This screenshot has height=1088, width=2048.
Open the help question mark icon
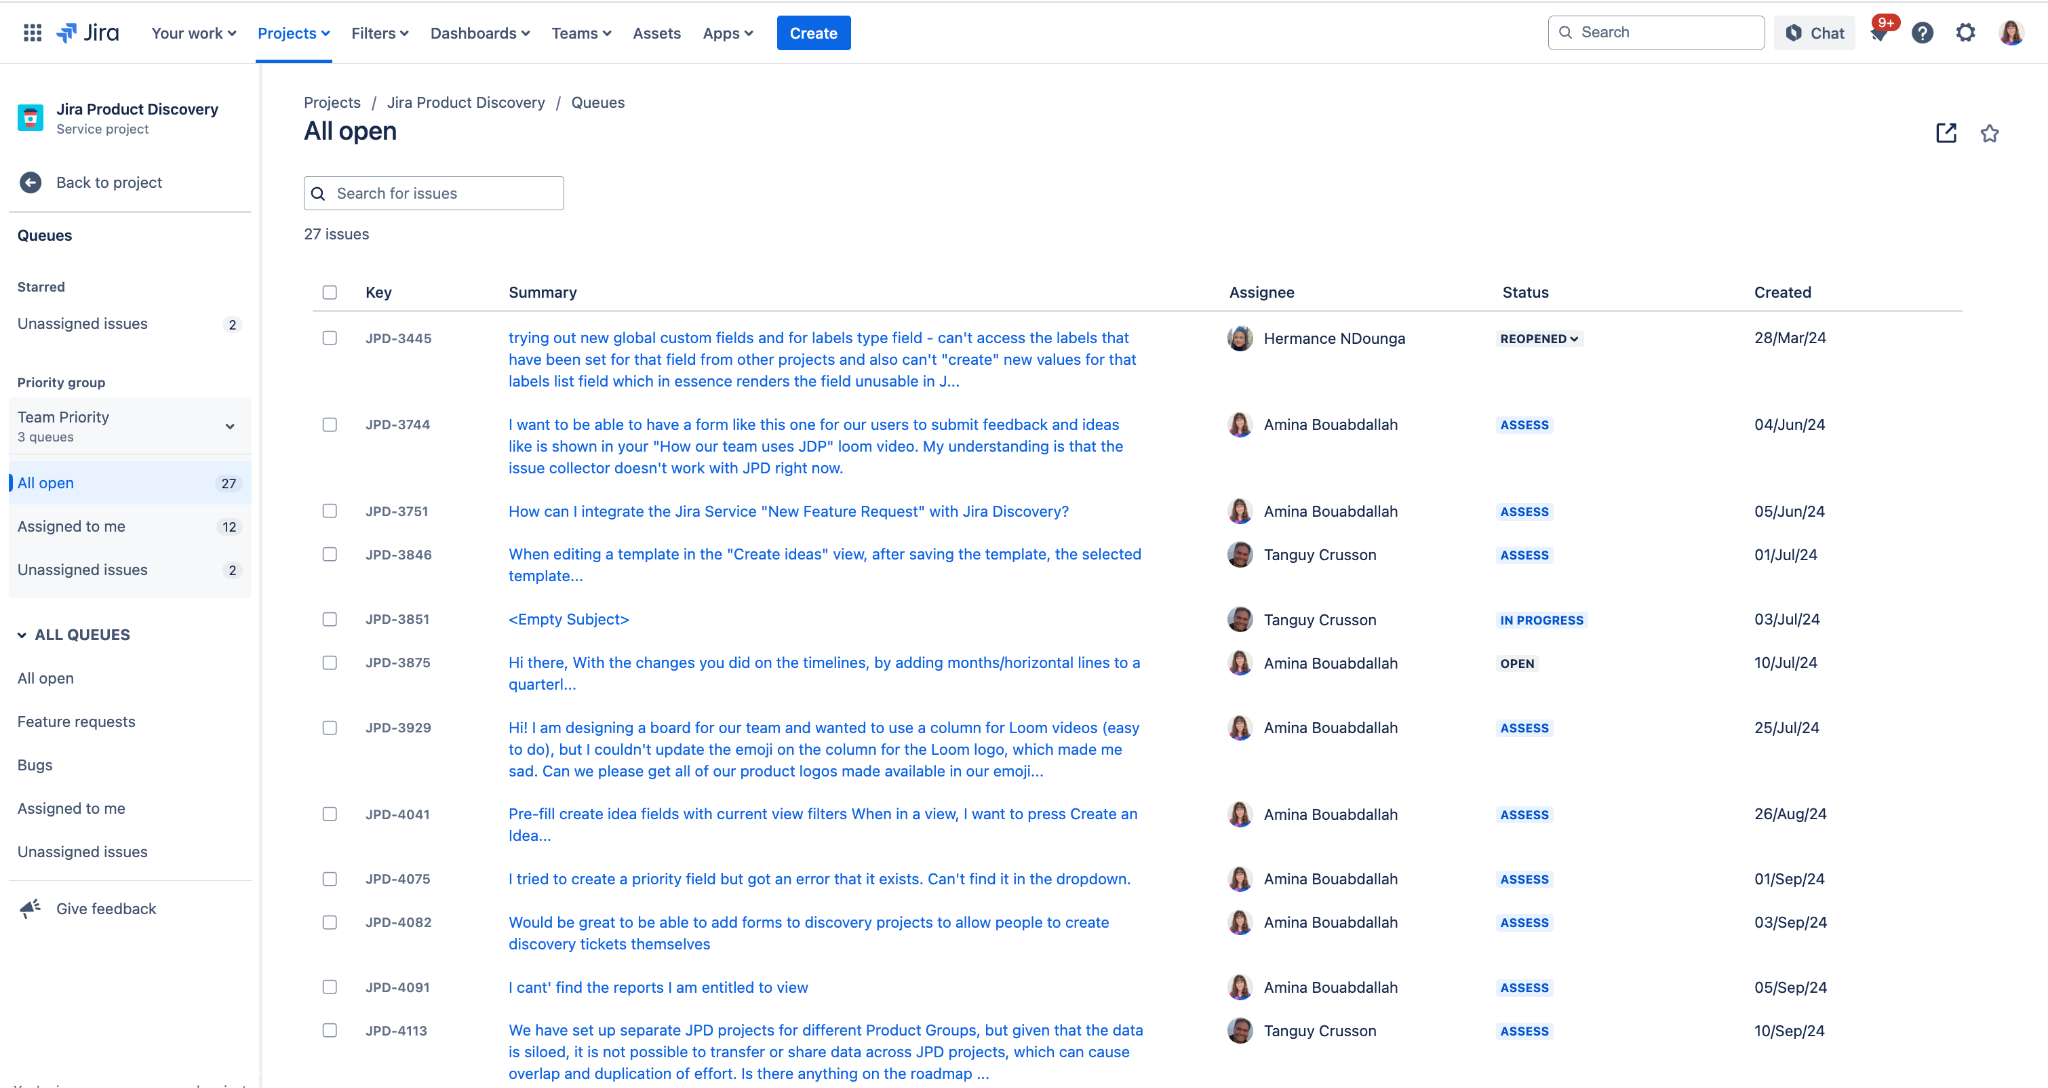pyautogui.click(x=1922, y=33)
